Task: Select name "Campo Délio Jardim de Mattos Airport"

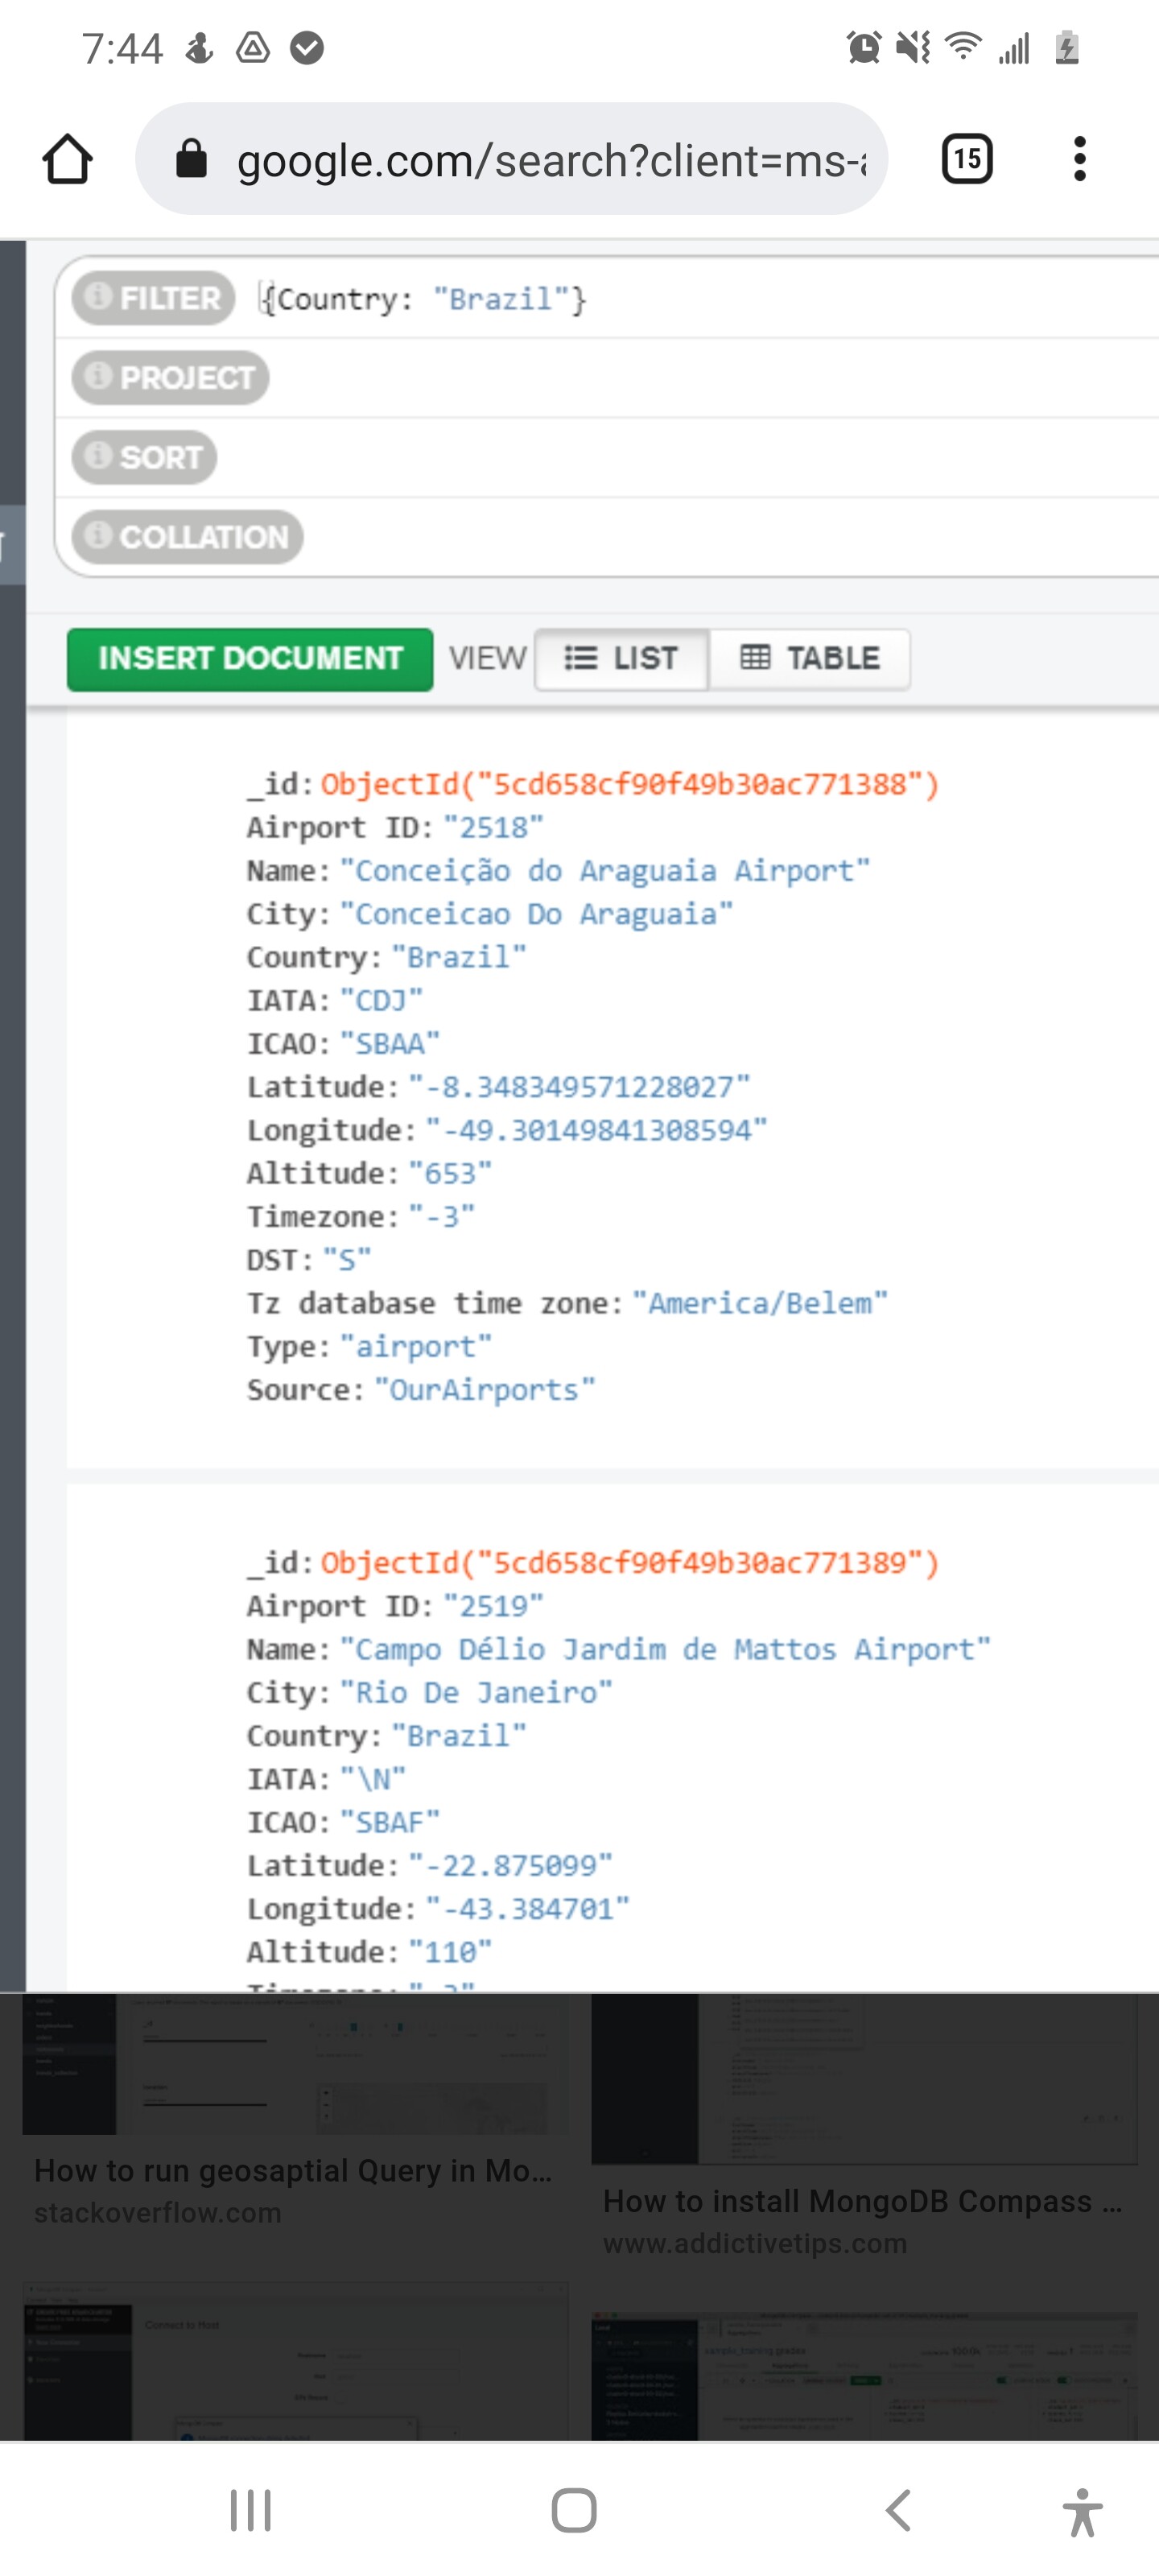Action: (665, 1649)
